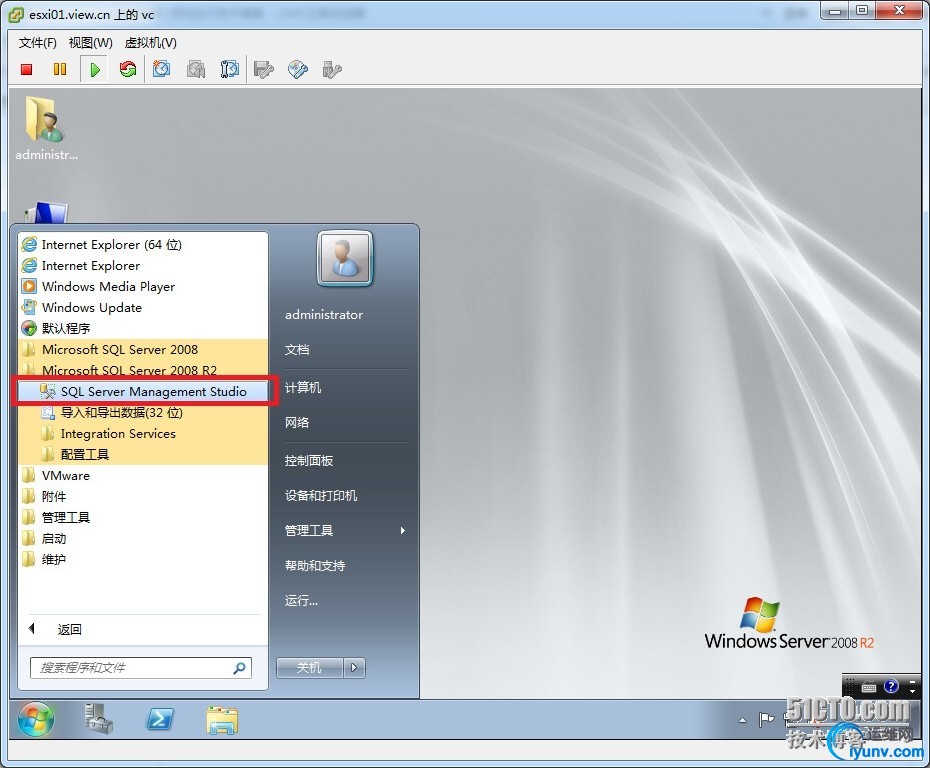This screenshot has height=768, width=930.
Task: Expand the Integration Services folder
Action: click(x=143, y=434)
